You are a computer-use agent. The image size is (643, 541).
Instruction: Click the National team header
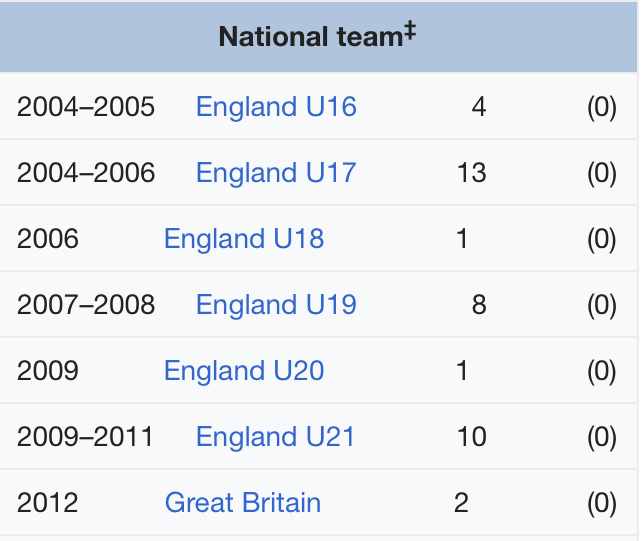(x=318, y=37)
